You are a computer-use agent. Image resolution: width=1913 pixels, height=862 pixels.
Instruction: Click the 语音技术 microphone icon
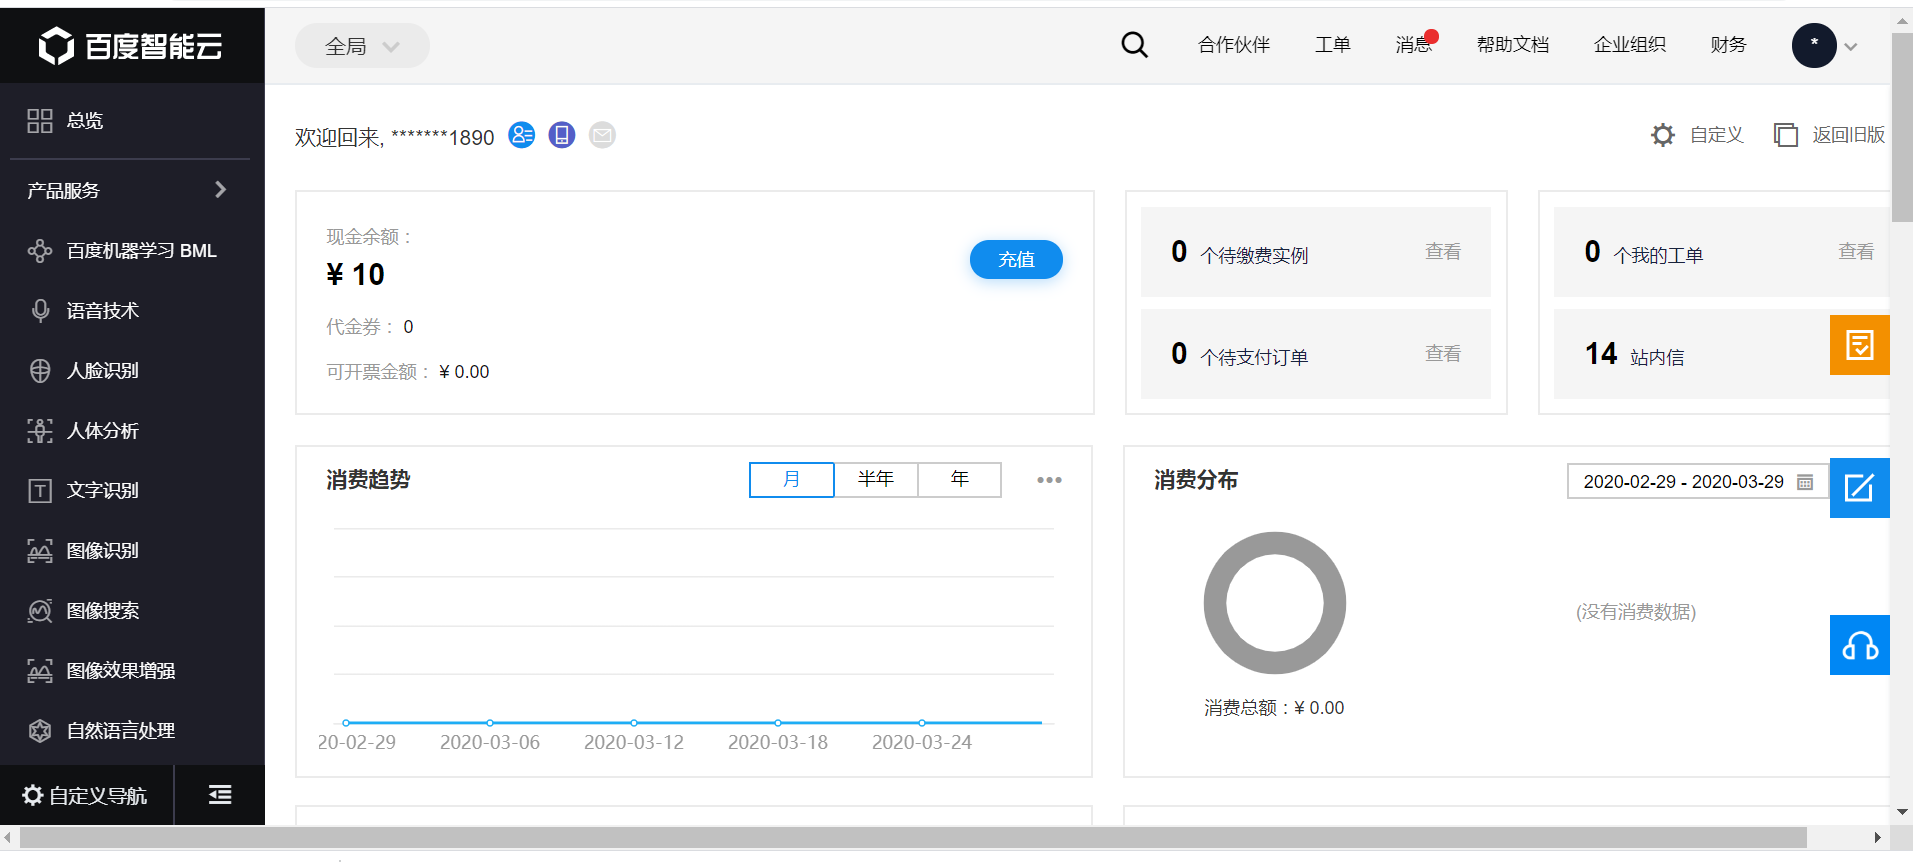pyautogui.click(x=40, y=311)
